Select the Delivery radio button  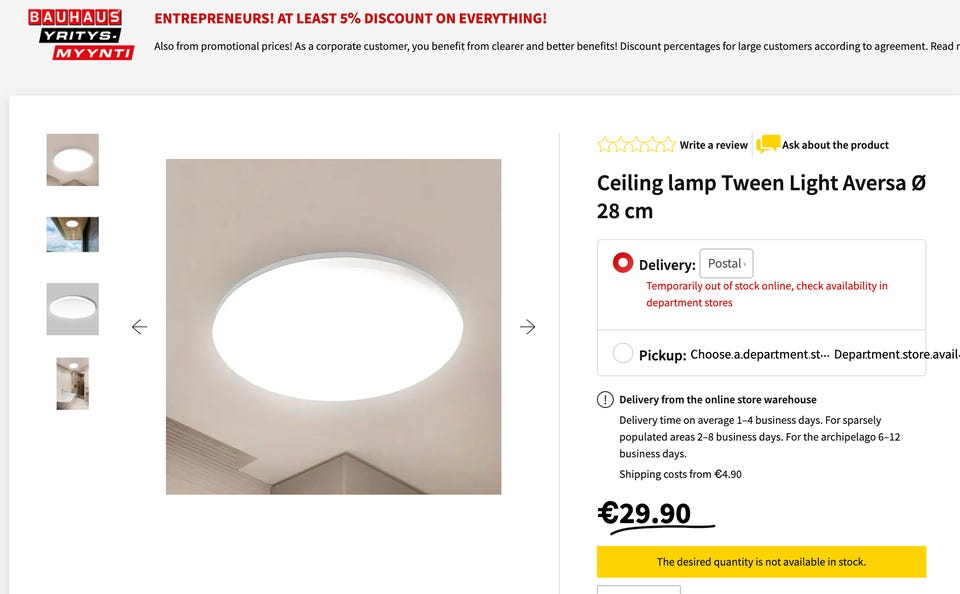pos(622,263)
